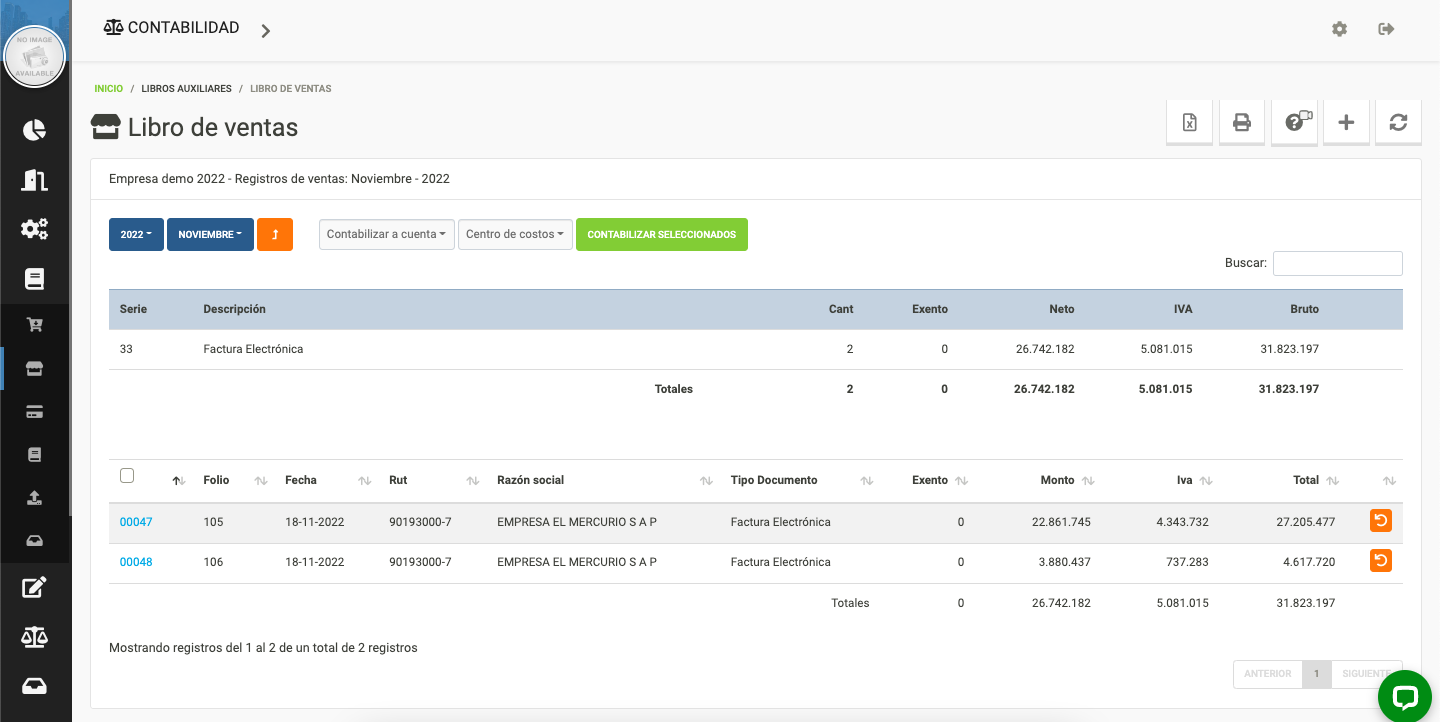Click folio number 106
1440x722 pixels.
click(x=213, y=562)
